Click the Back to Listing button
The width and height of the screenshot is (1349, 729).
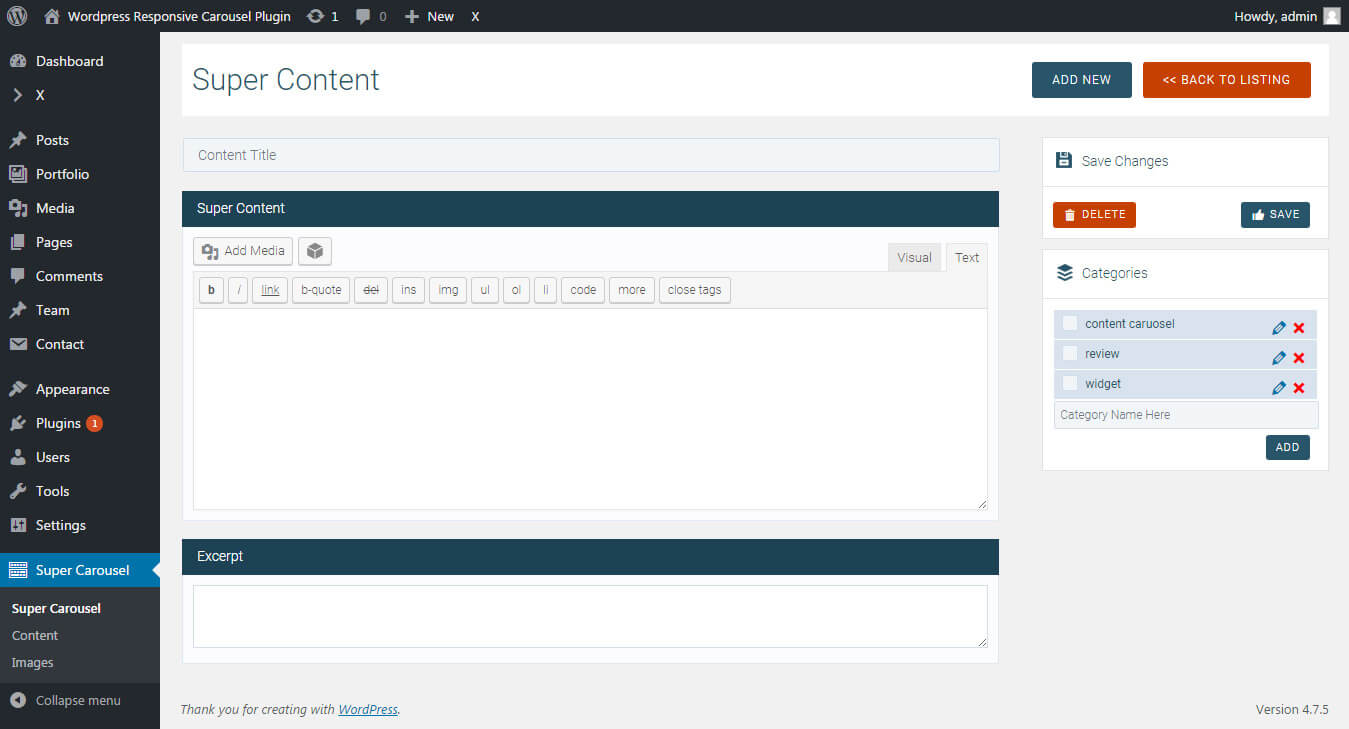click(1226, 80)
